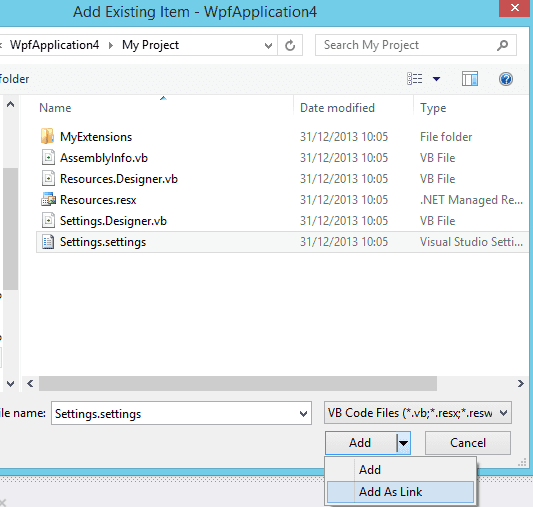Cancel the Add Existing Item dialog
Viewport: 533px width, 507px height.
[x=468, y=443]
